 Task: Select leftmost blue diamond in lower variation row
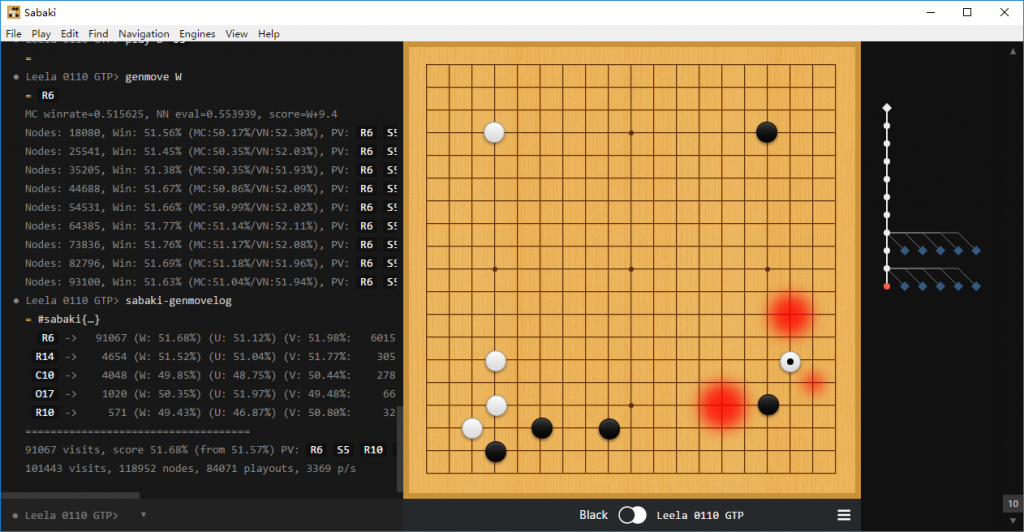(x=904, y=286)
